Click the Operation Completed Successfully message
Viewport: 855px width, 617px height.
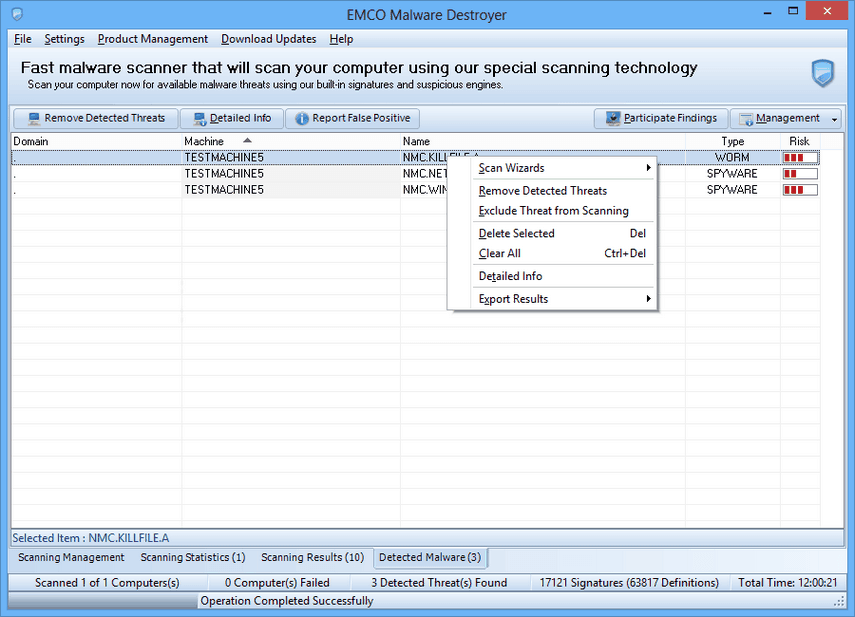click(287, 601)
